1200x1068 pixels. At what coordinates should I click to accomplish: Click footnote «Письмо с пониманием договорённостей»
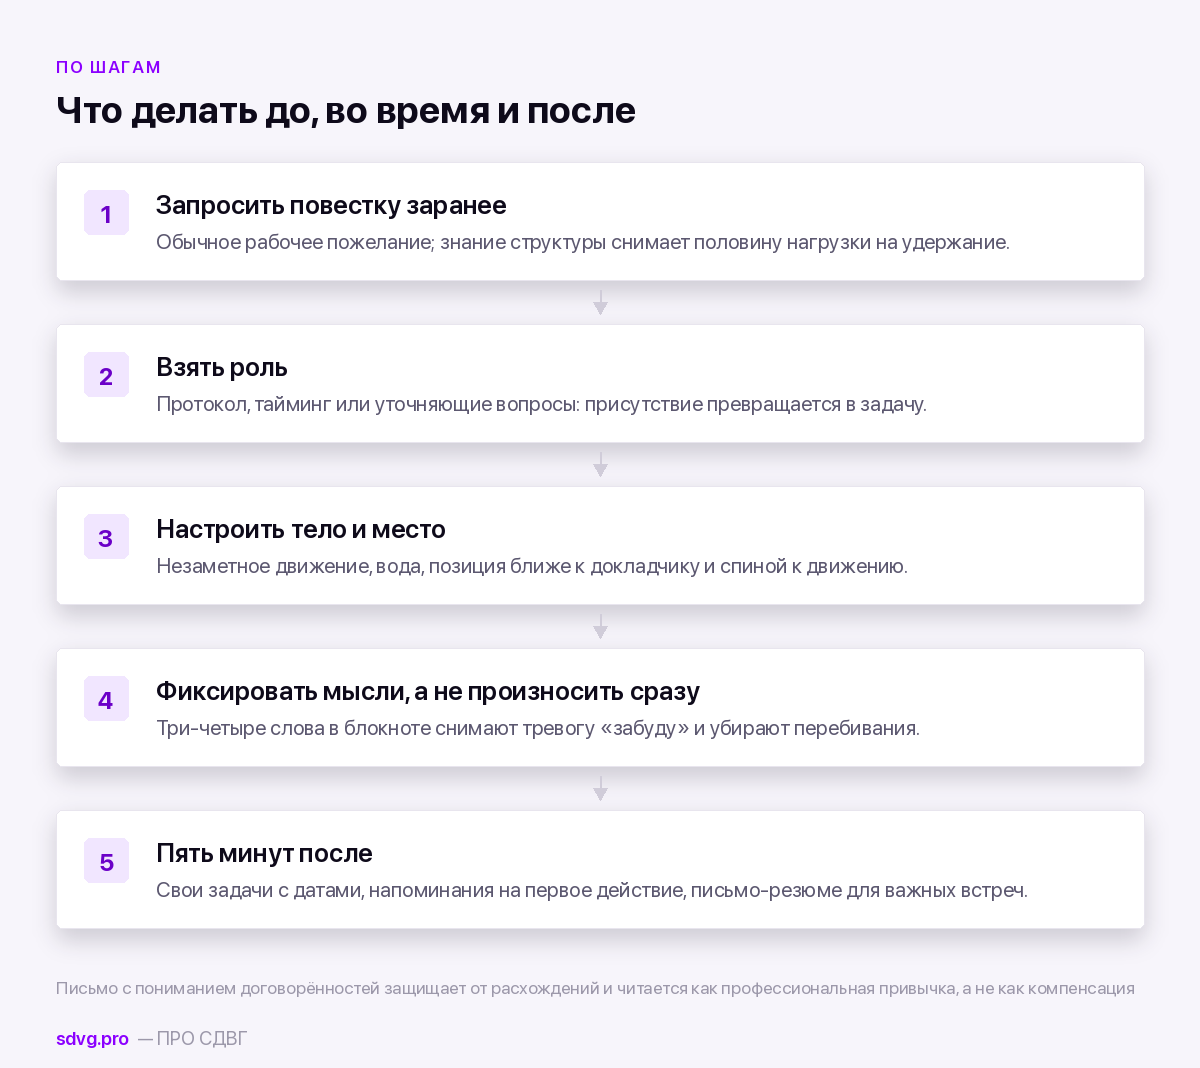tap(595, 989)
